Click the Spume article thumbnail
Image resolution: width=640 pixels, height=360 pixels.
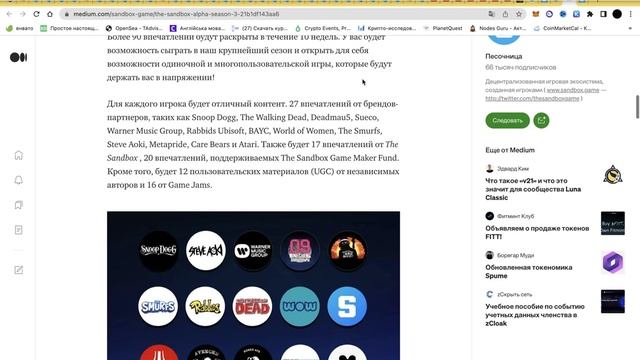point(613,262)
